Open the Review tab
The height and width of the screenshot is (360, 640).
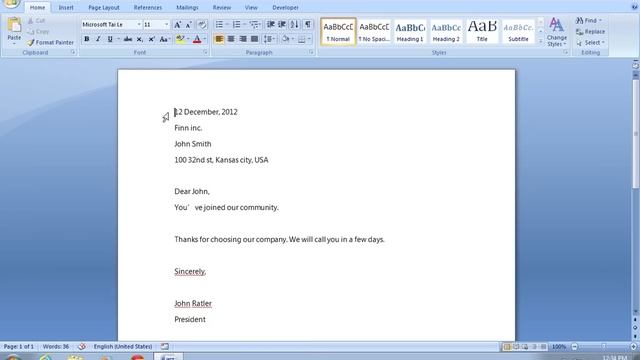coord(222,7)
